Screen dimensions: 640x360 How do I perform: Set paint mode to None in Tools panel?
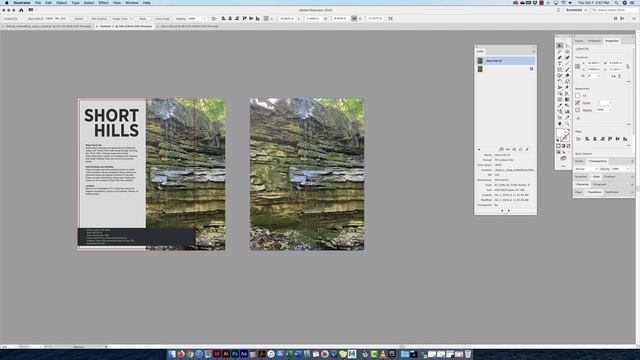point(569,146)
